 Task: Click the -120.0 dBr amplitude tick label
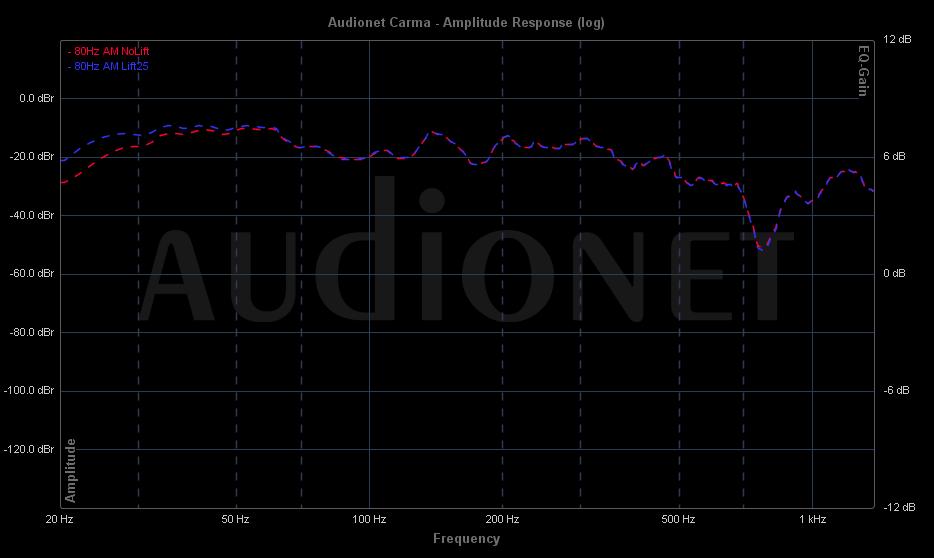coord(31,449)
